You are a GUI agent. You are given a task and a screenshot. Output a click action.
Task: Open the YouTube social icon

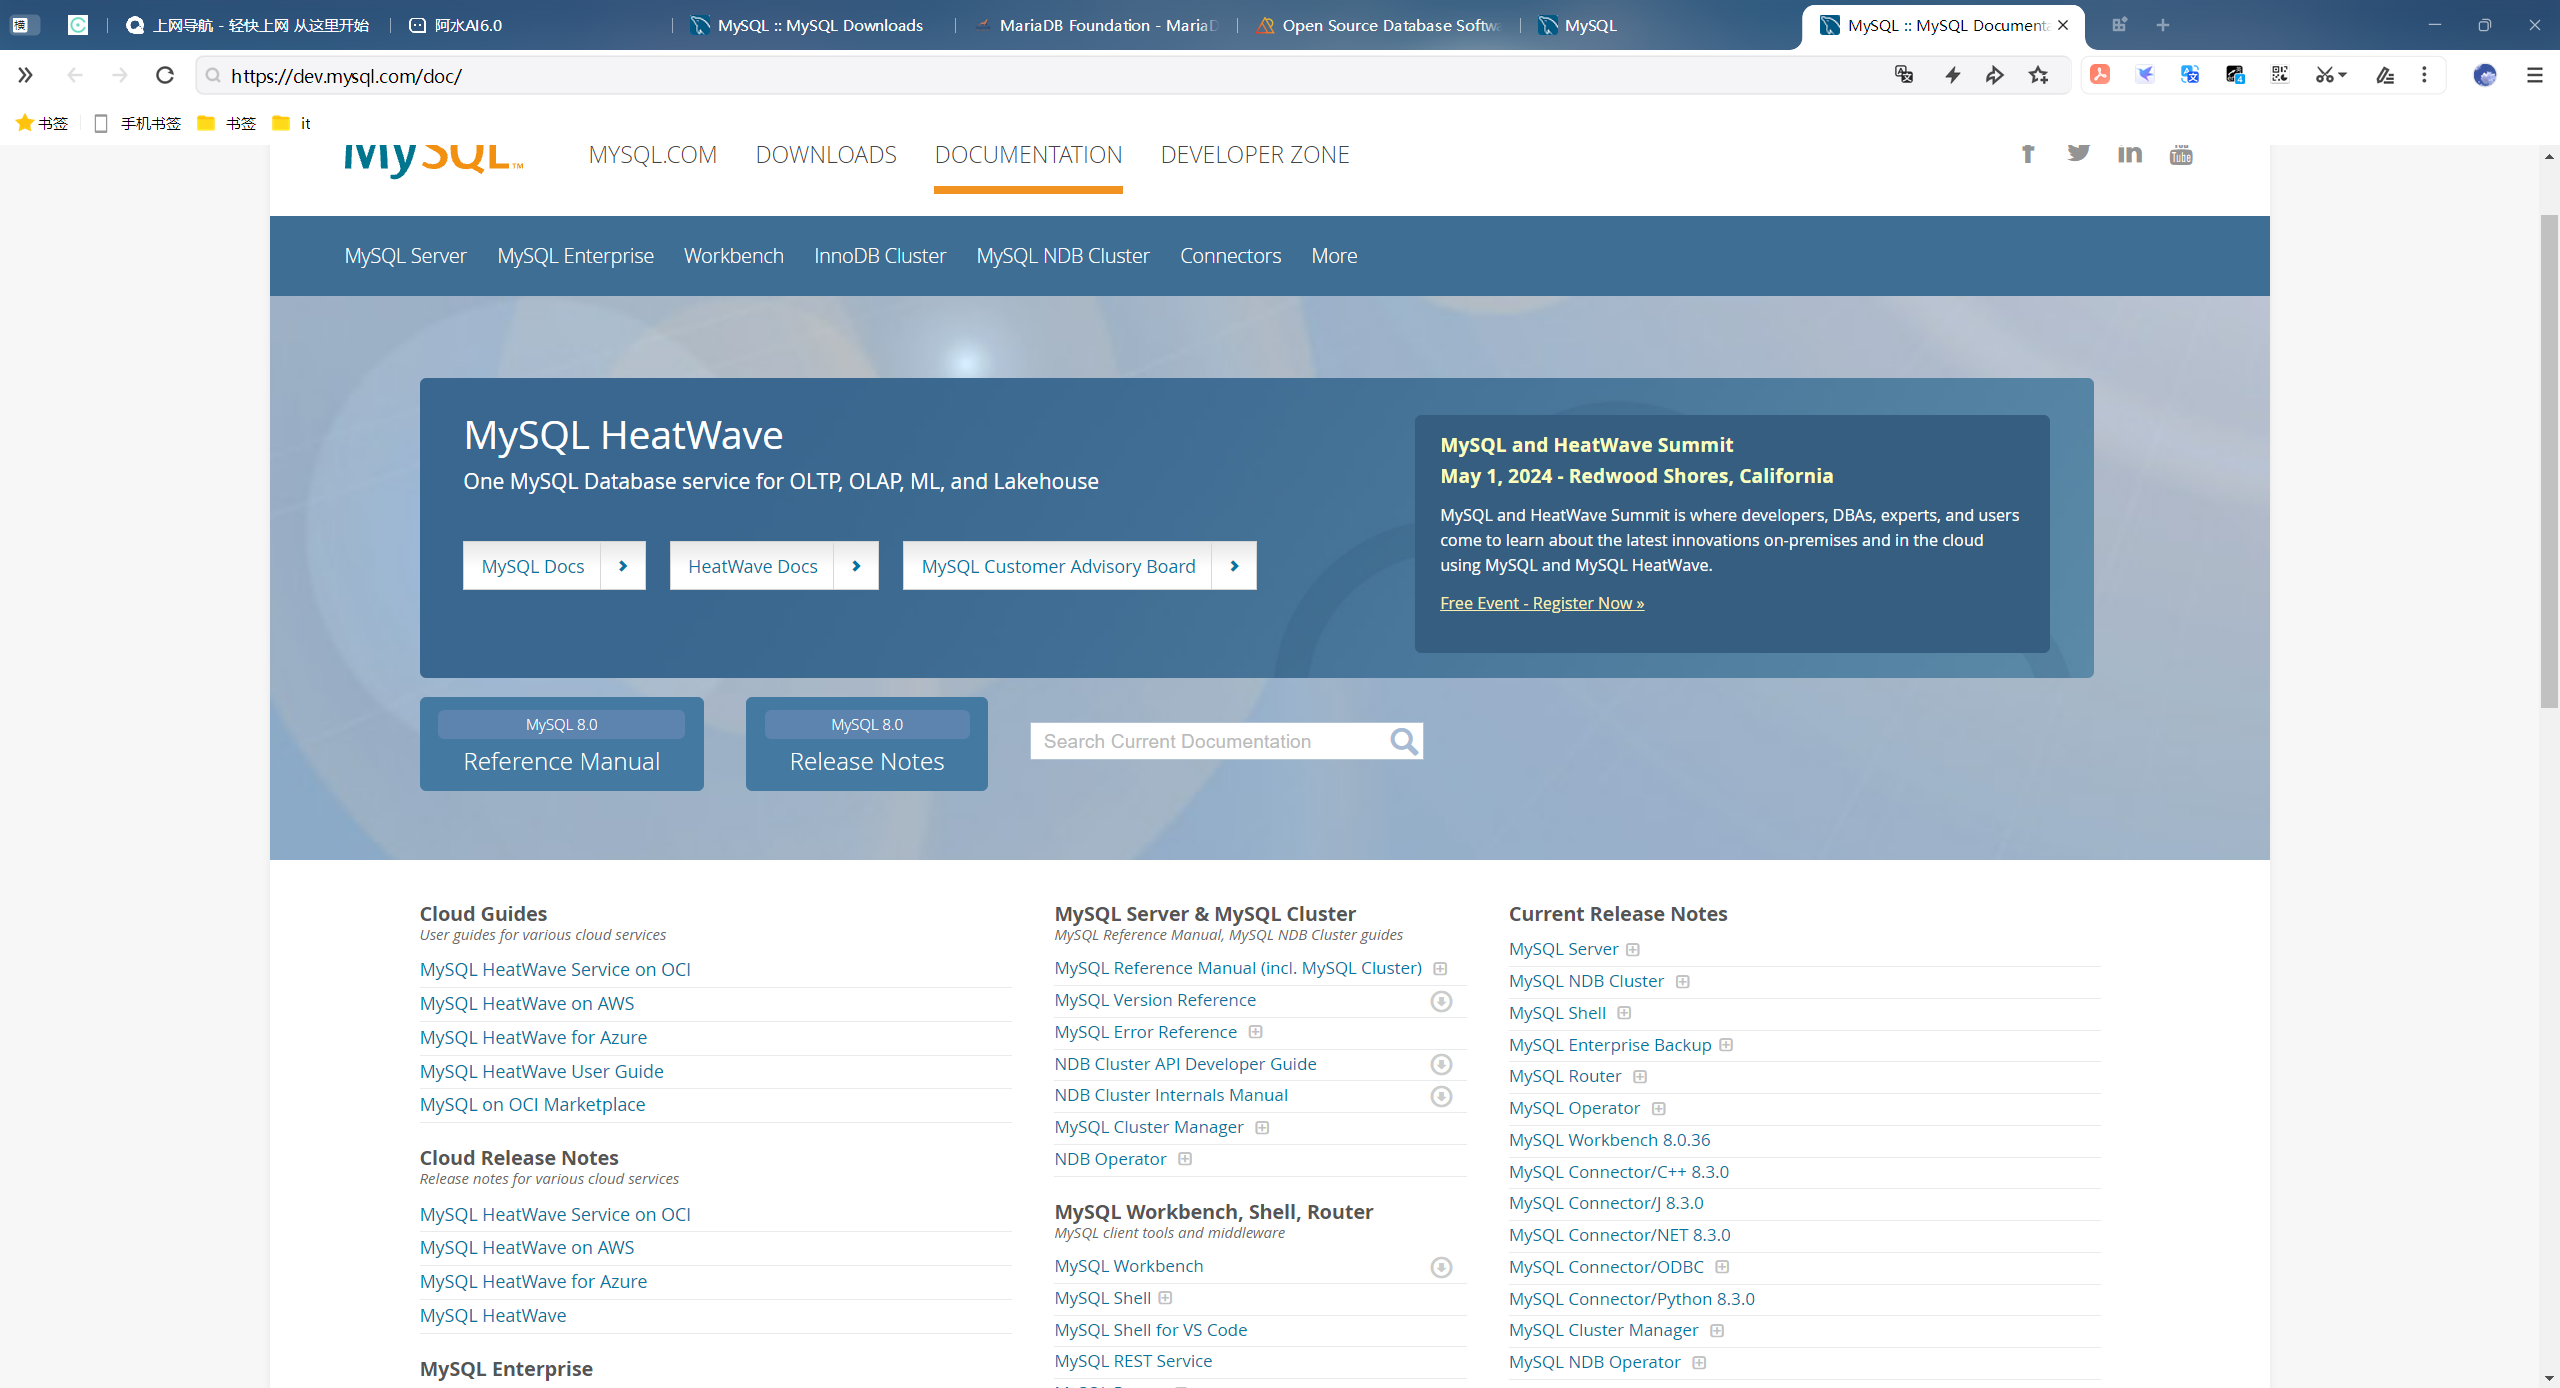(x=2181, y=154)
